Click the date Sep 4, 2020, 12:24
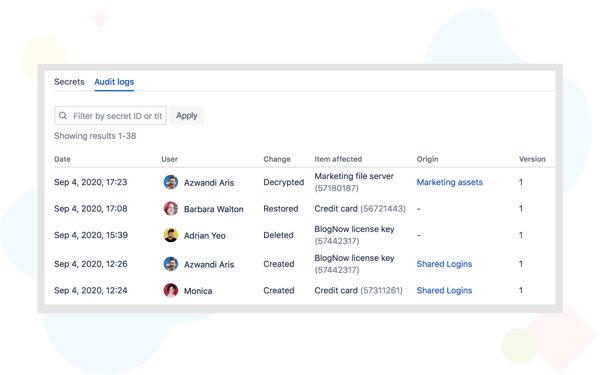 (91, 290)
